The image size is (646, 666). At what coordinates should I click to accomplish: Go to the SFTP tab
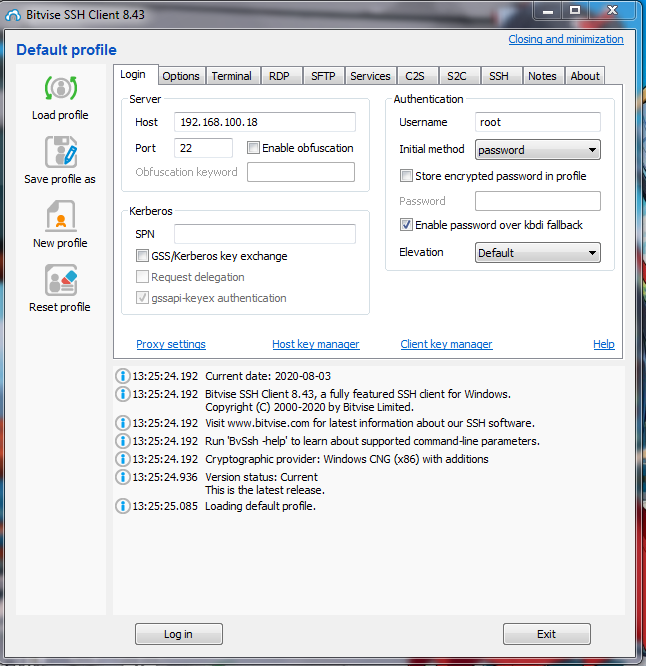323,76
